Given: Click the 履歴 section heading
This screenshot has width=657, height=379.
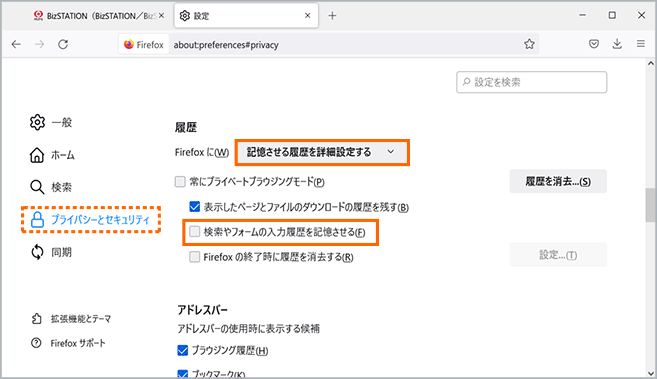Looking at the screenshot, I should [186, 127].
